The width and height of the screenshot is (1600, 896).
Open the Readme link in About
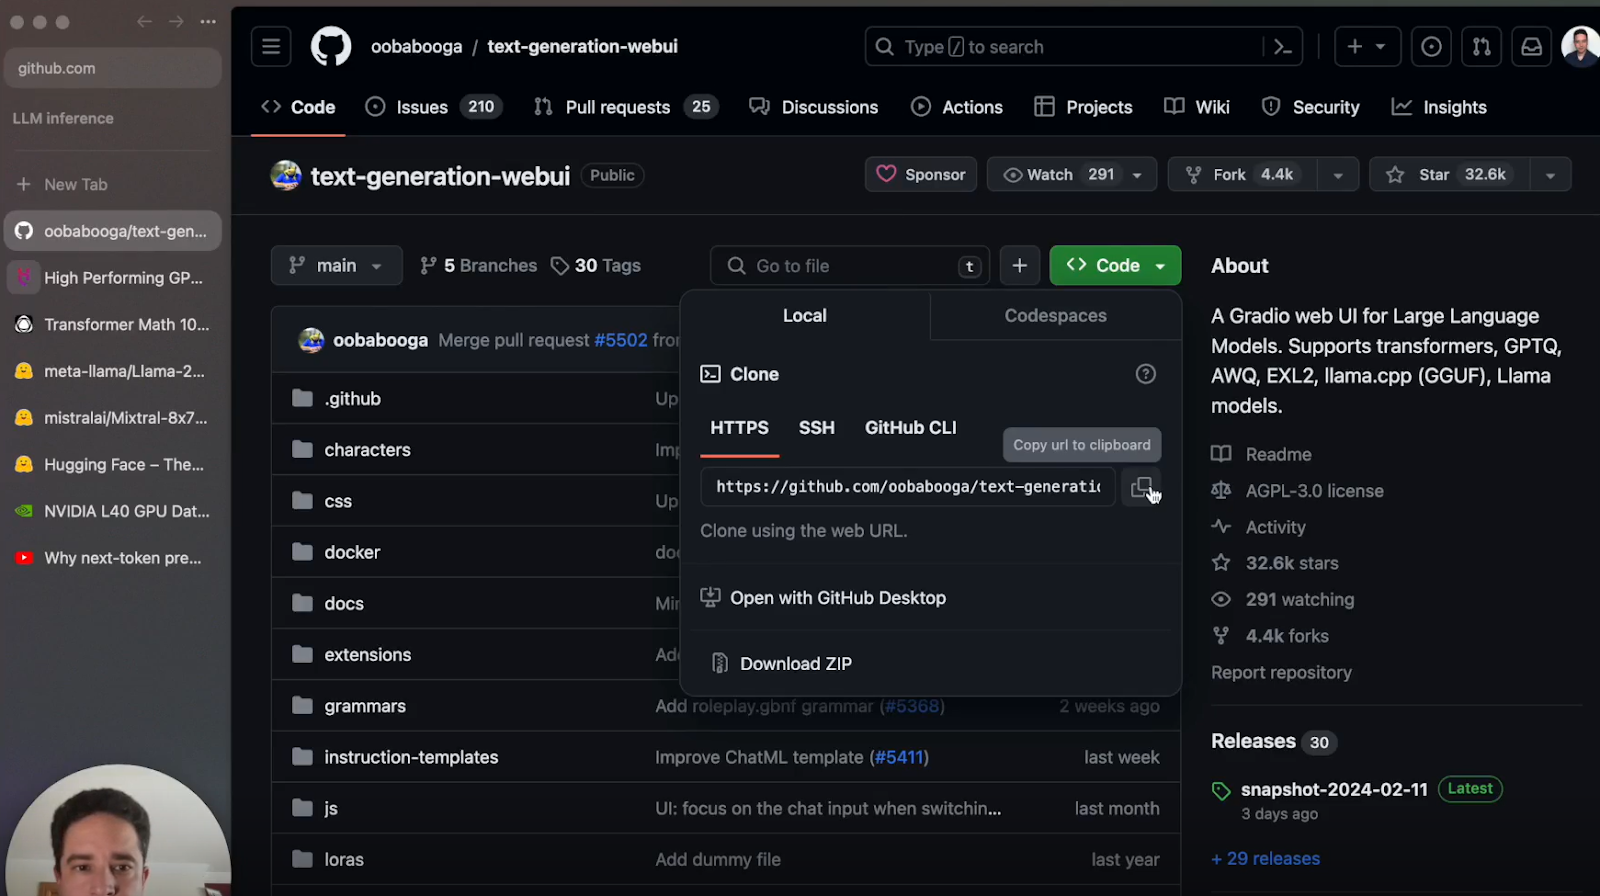tap(1261, 454)
